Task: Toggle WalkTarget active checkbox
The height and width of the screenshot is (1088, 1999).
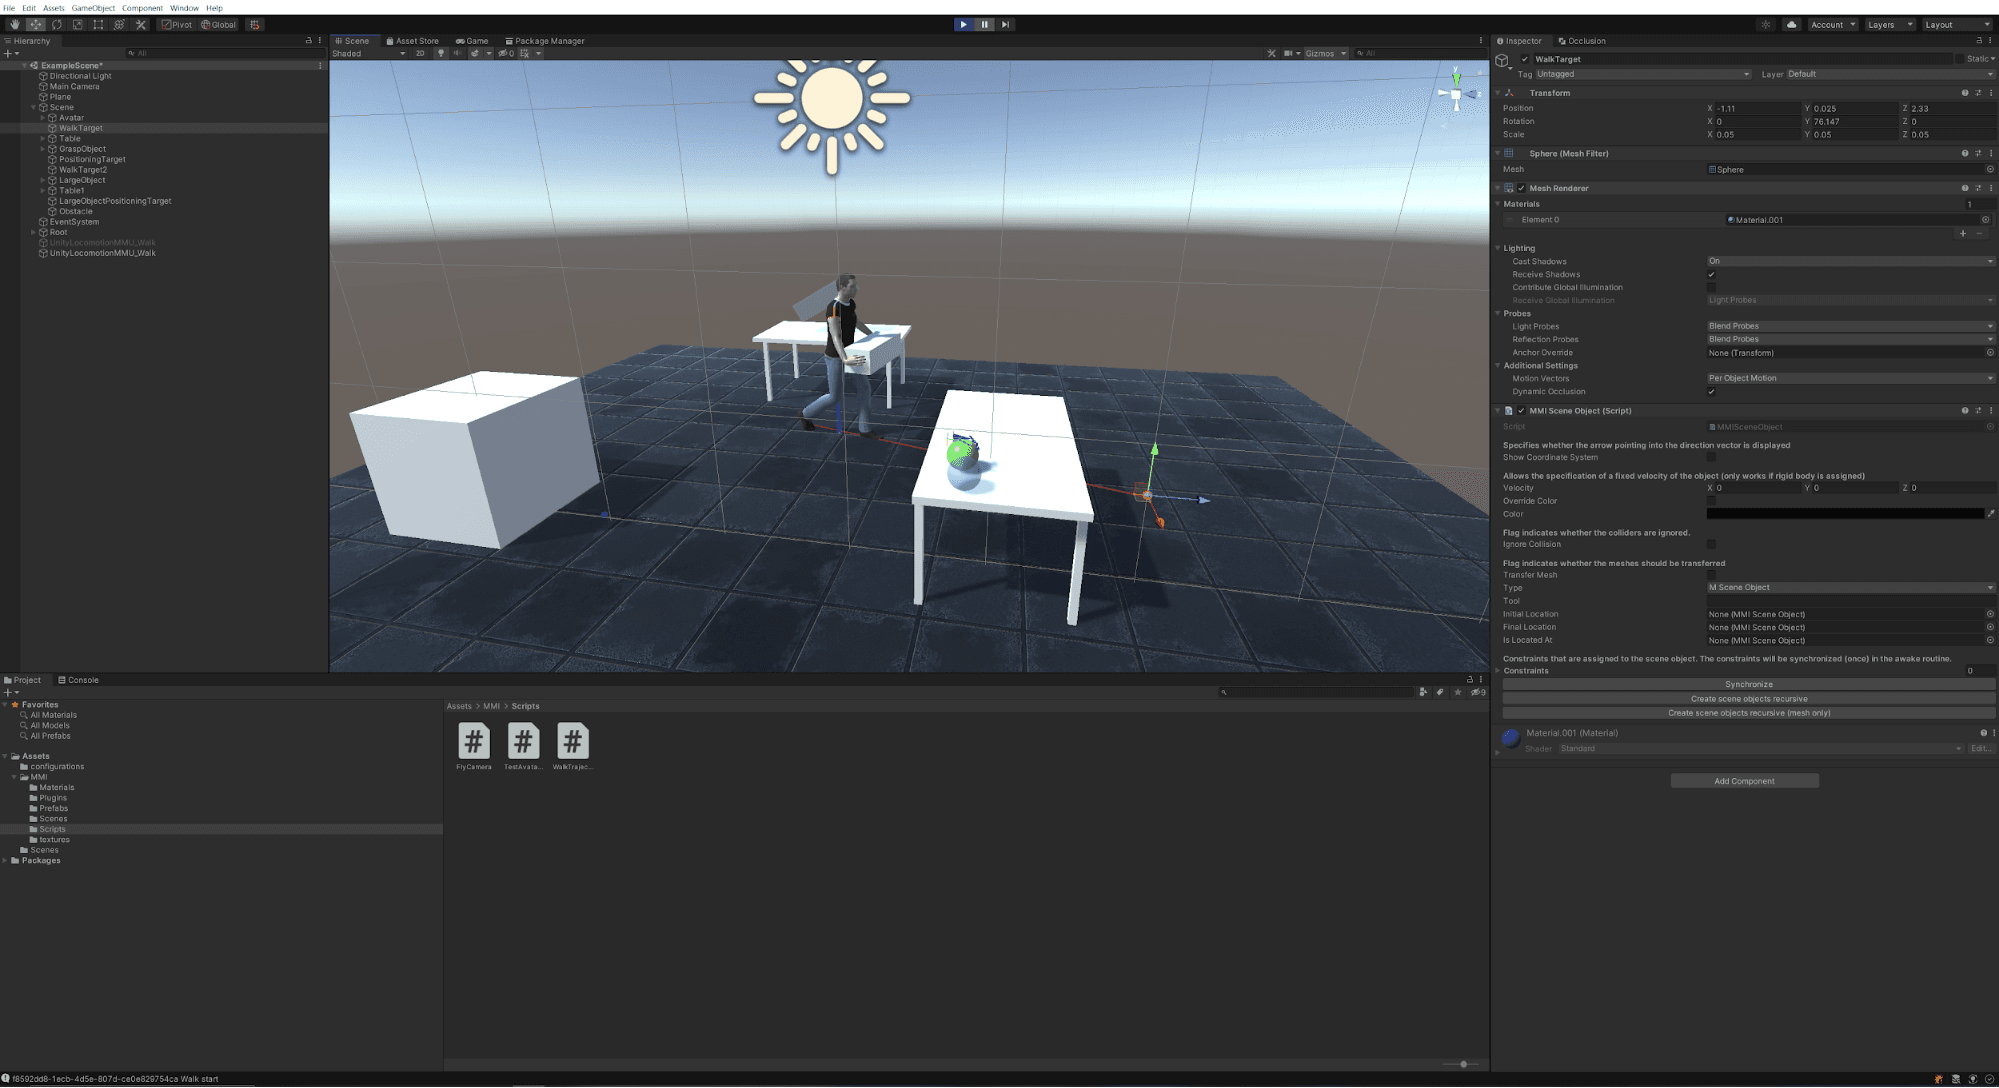Action: (x=1524, y=59)
